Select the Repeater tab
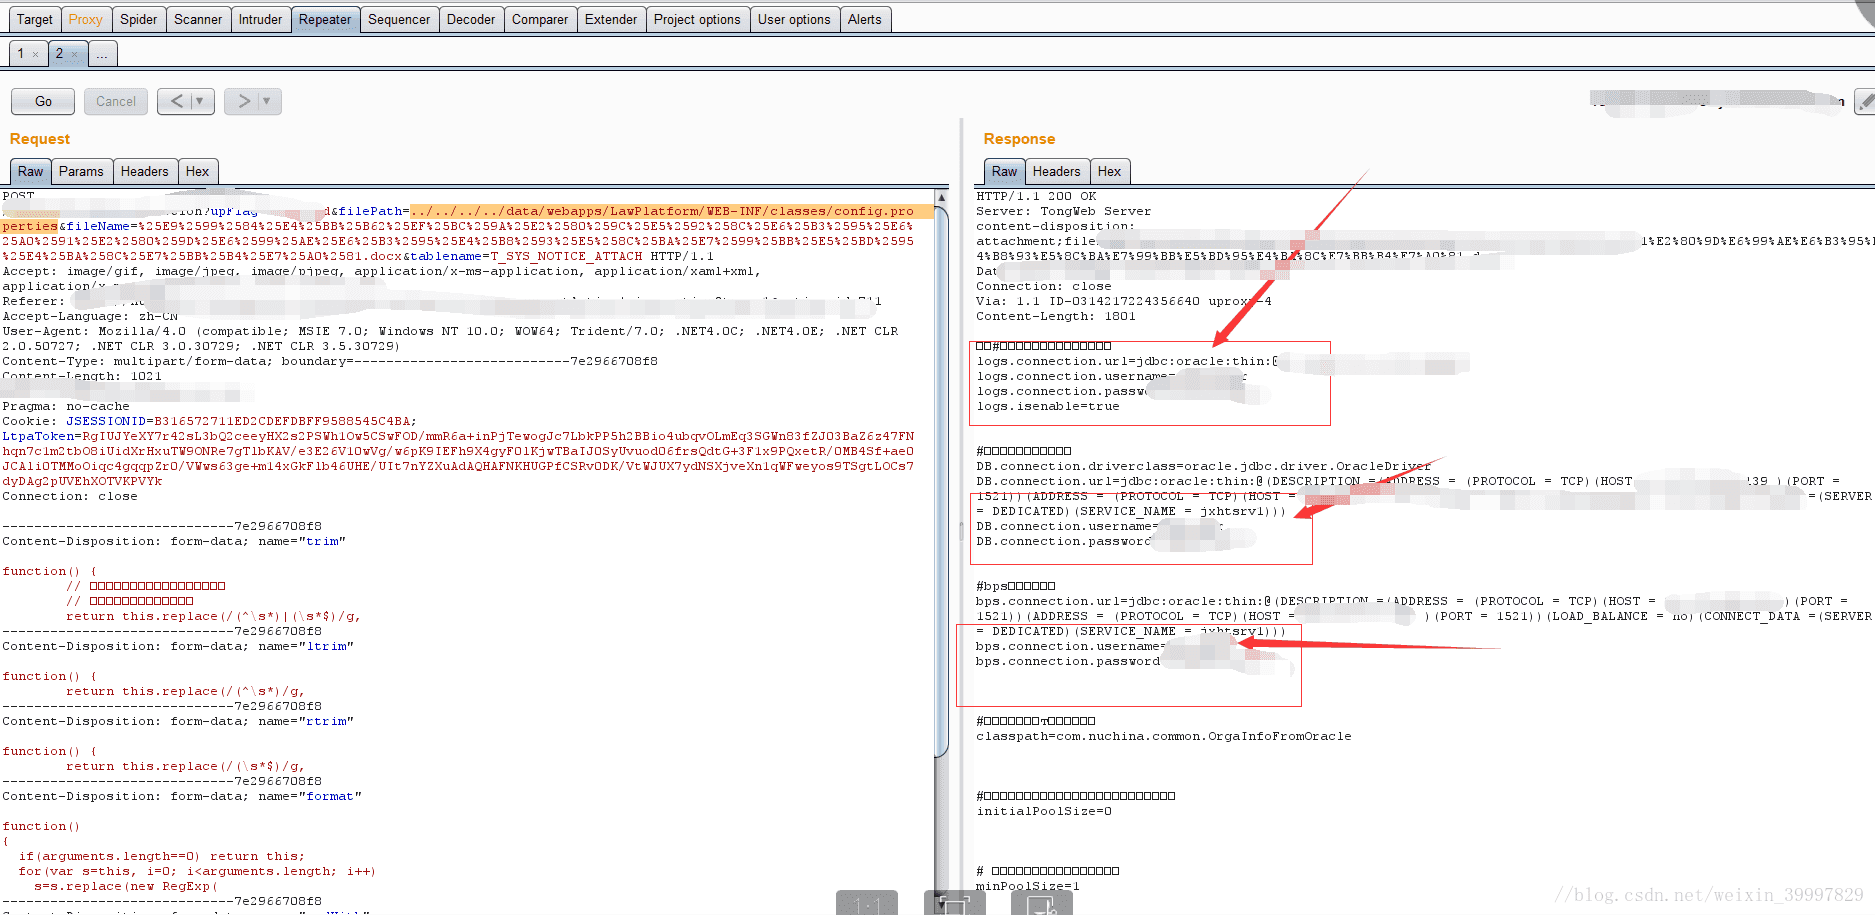 pyautogui.click(x=325, y=19)
